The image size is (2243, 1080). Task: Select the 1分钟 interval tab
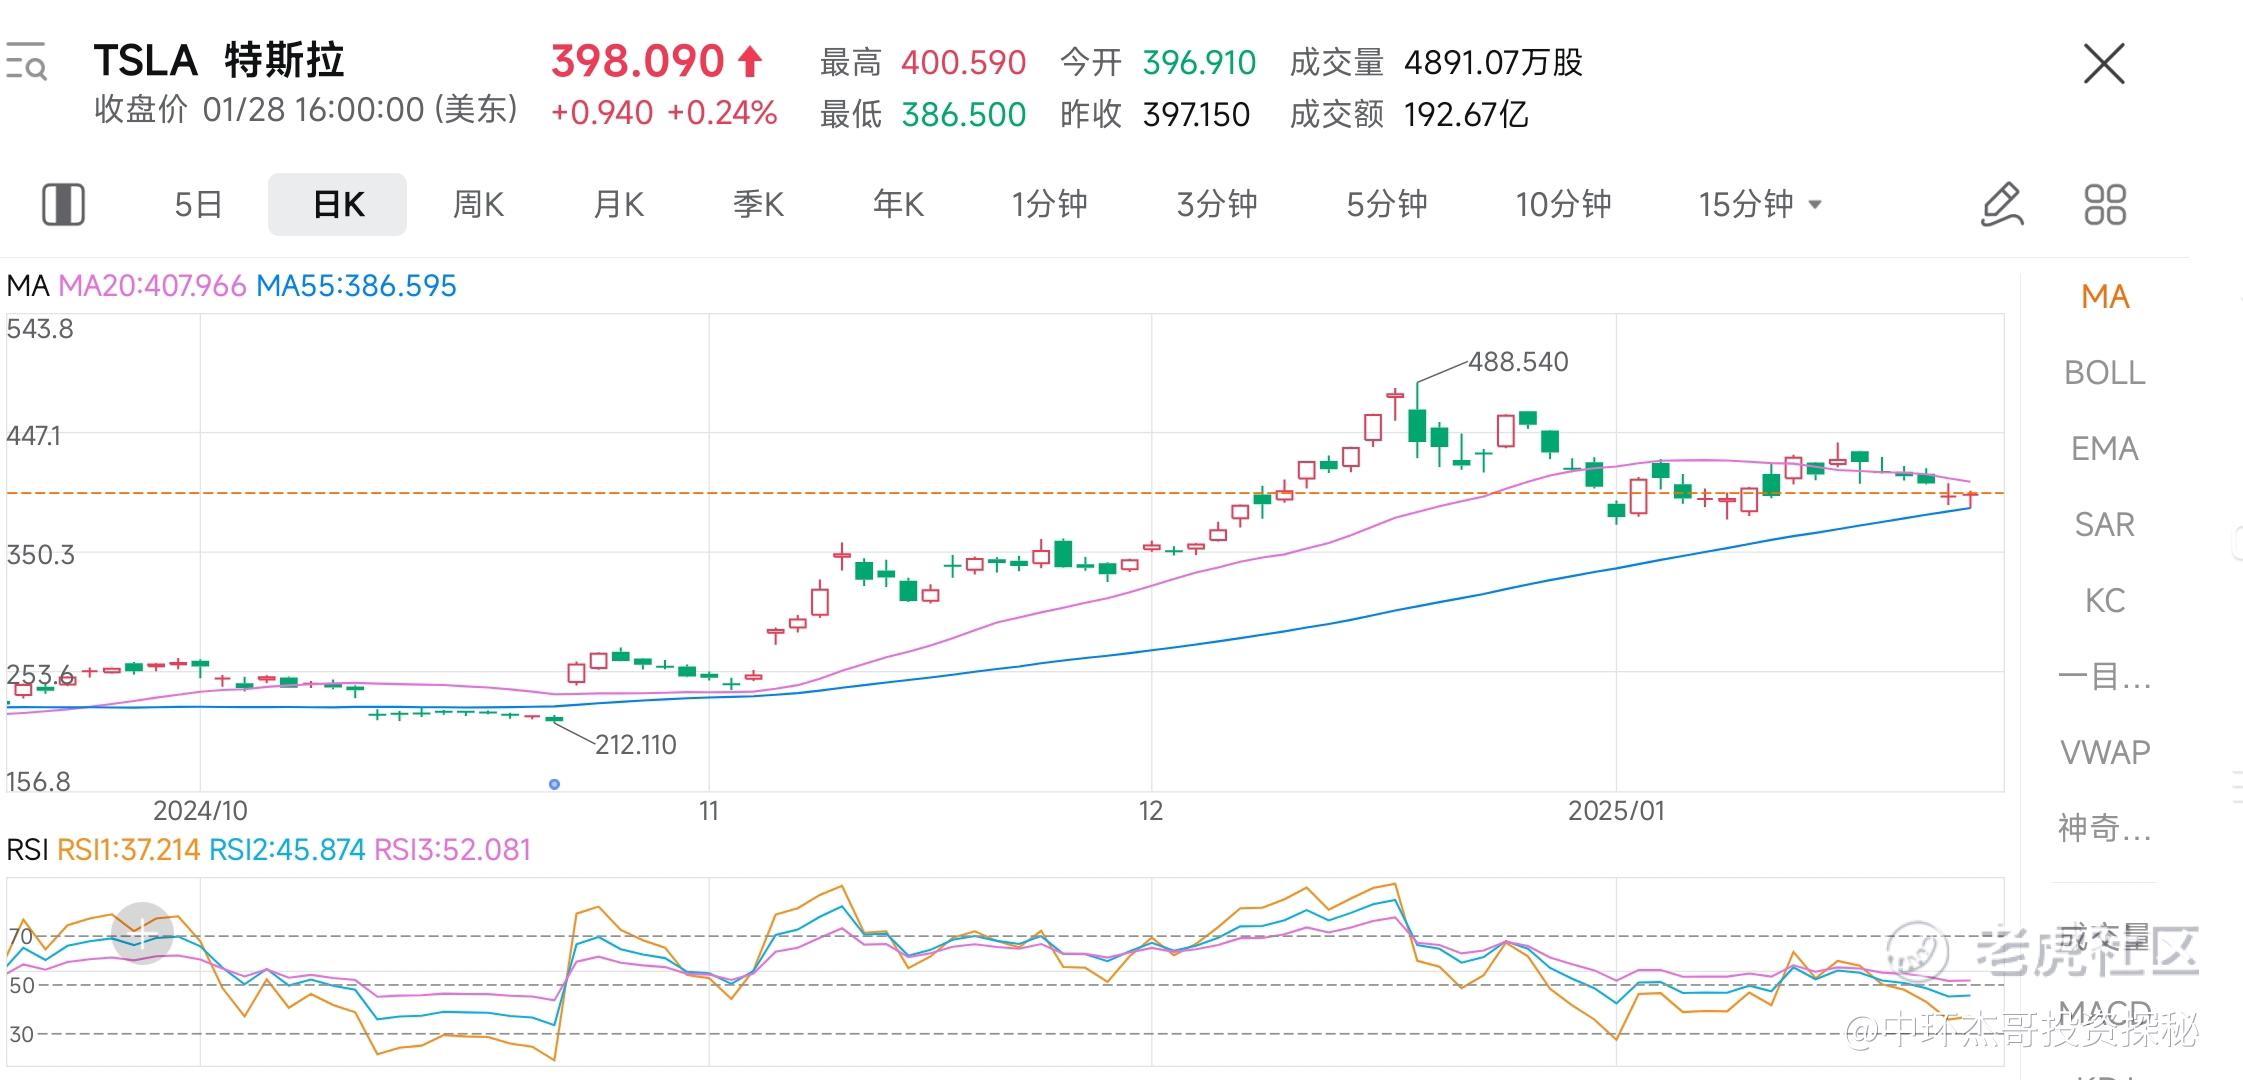coord(1049,204)
